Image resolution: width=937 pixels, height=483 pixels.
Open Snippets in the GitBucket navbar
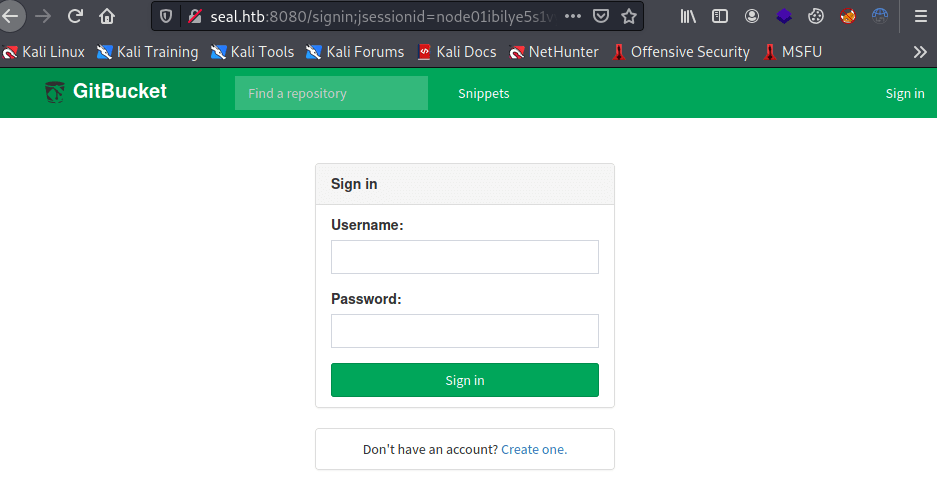pos(483,93)
